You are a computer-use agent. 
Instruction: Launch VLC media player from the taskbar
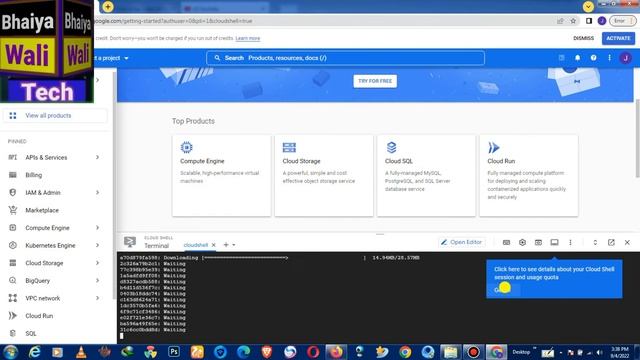coord(81,352)
